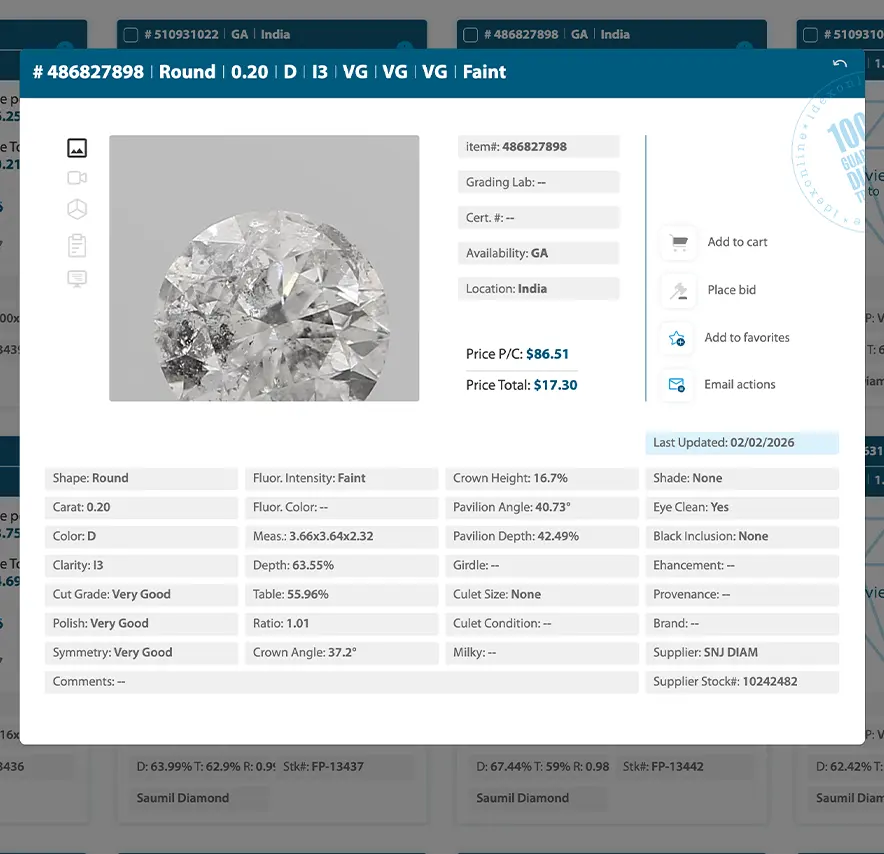Select the monitor presentation icon in the sidebar
Image resolution: width=884 pixels, height=854 pixels.
pos(78,278)
